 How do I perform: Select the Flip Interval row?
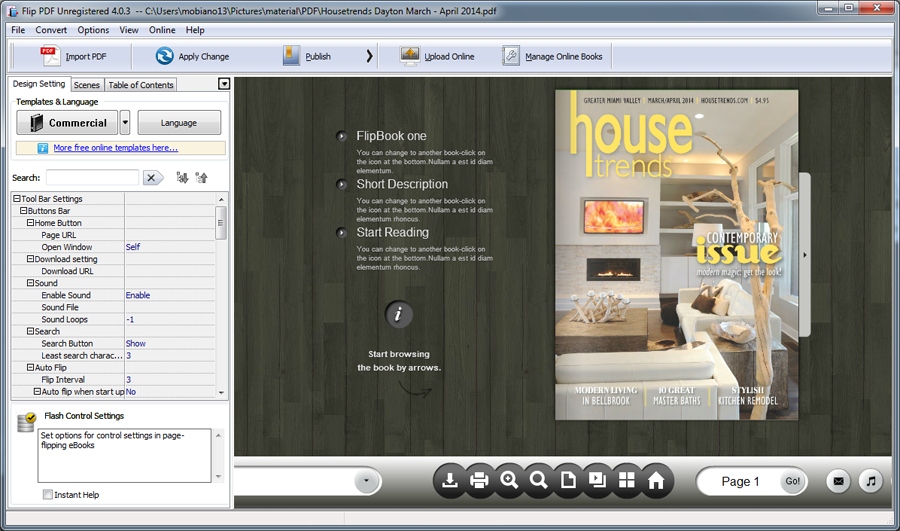(x=113, y=379)
